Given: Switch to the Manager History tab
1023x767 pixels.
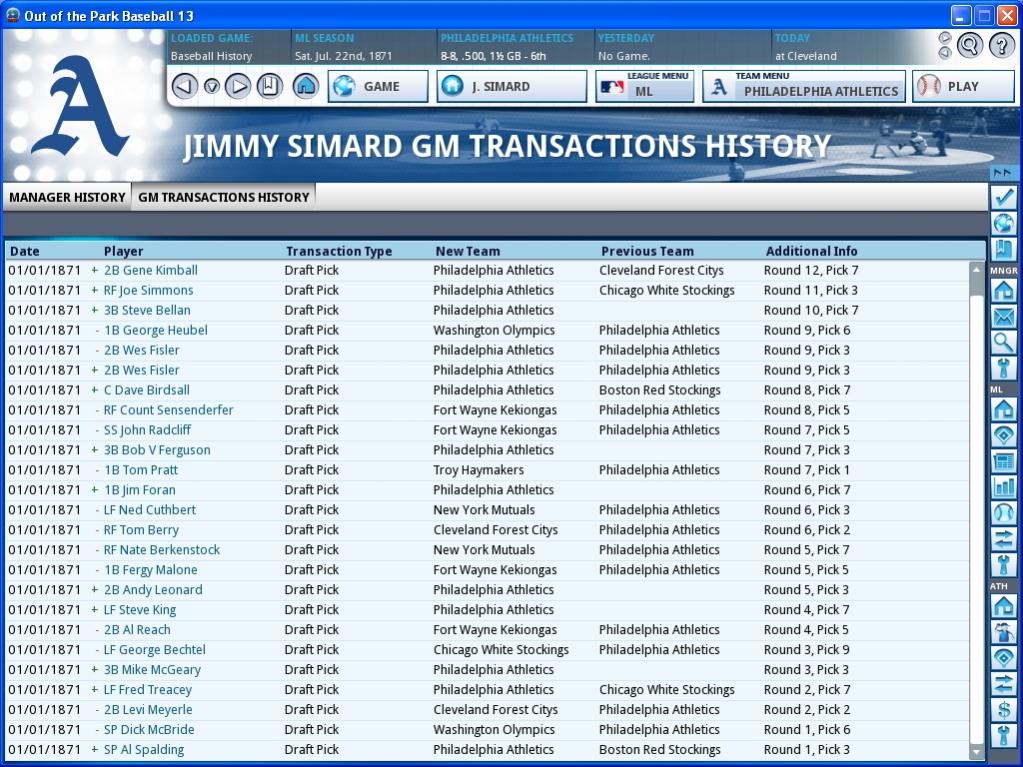Looking at the screenshot, I should (x=67, y=197).
